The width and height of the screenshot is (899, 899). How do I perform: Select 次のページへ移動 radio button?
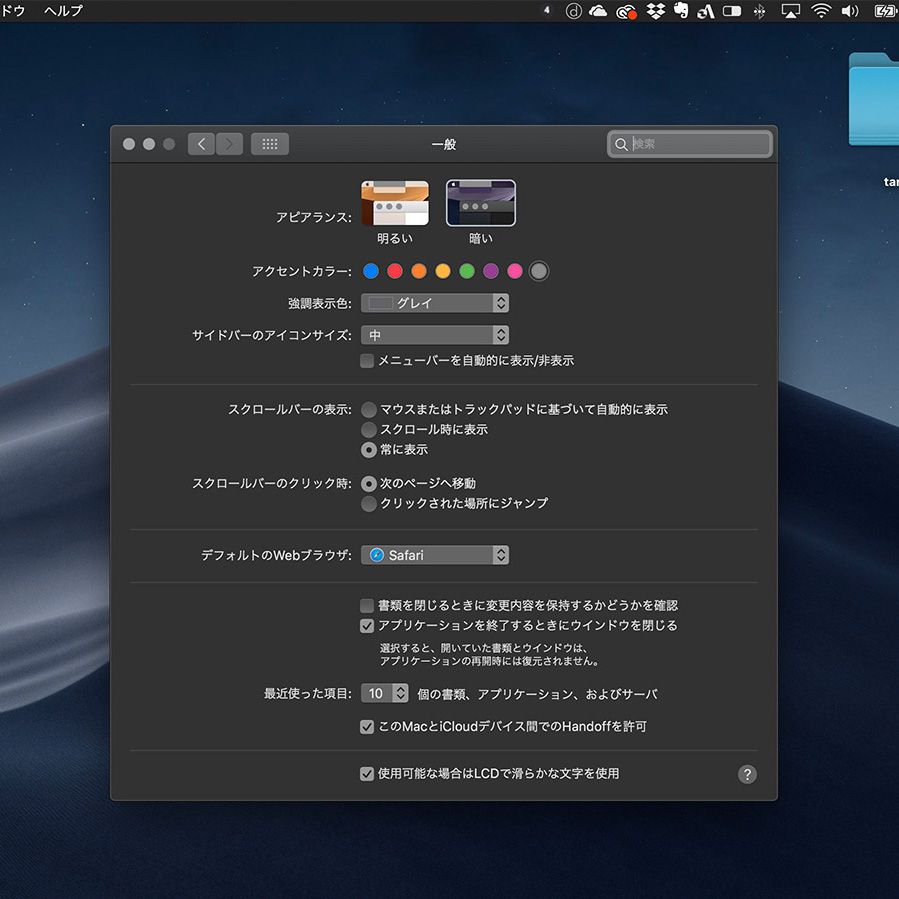click(369, 484)
